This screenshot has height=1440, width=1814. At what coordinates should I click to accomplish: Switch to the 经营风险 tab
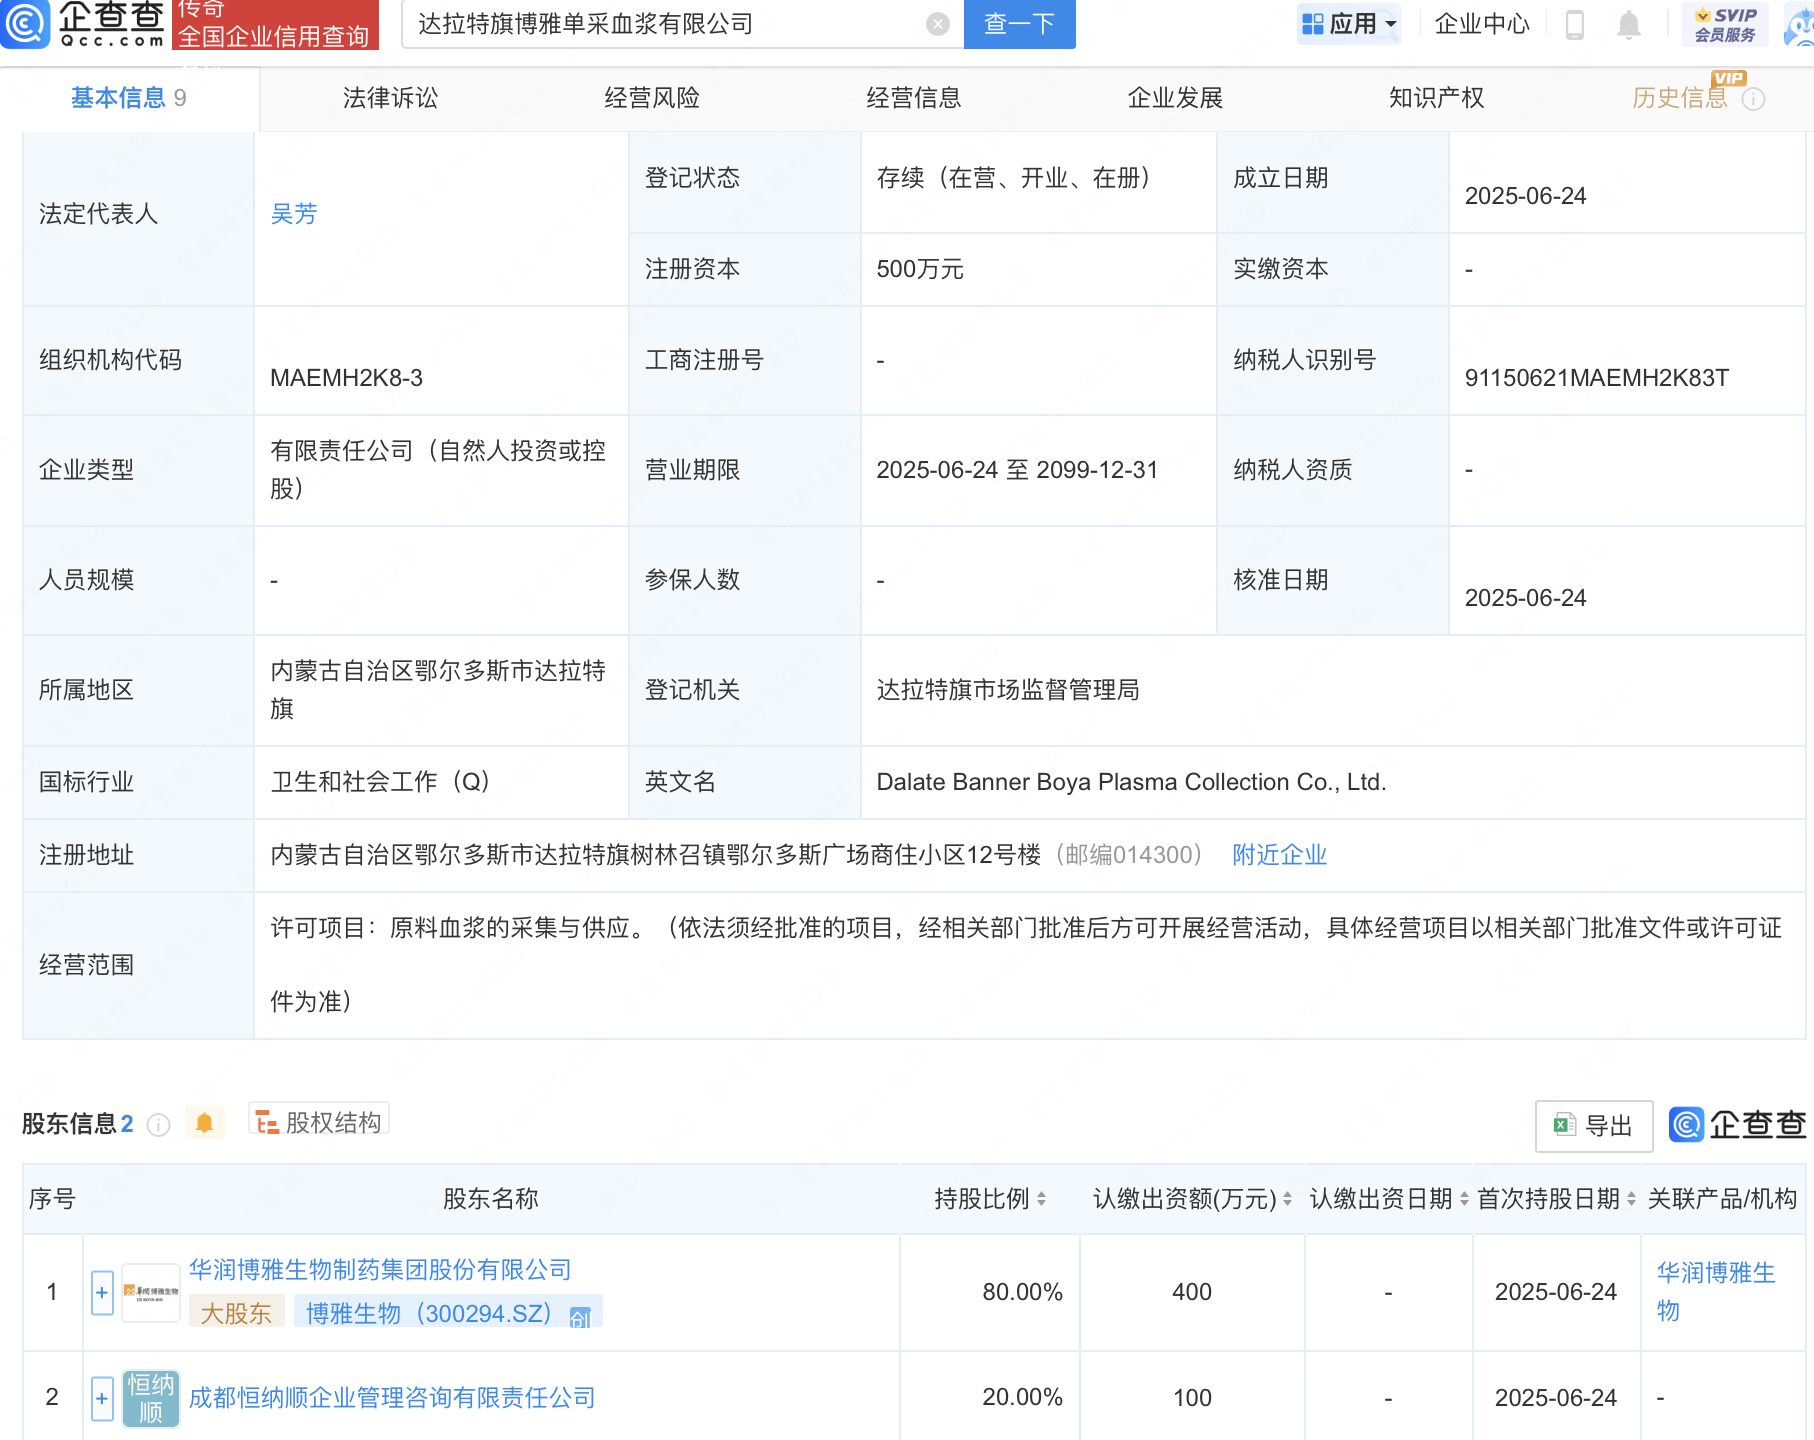click(x=652, y=98)
